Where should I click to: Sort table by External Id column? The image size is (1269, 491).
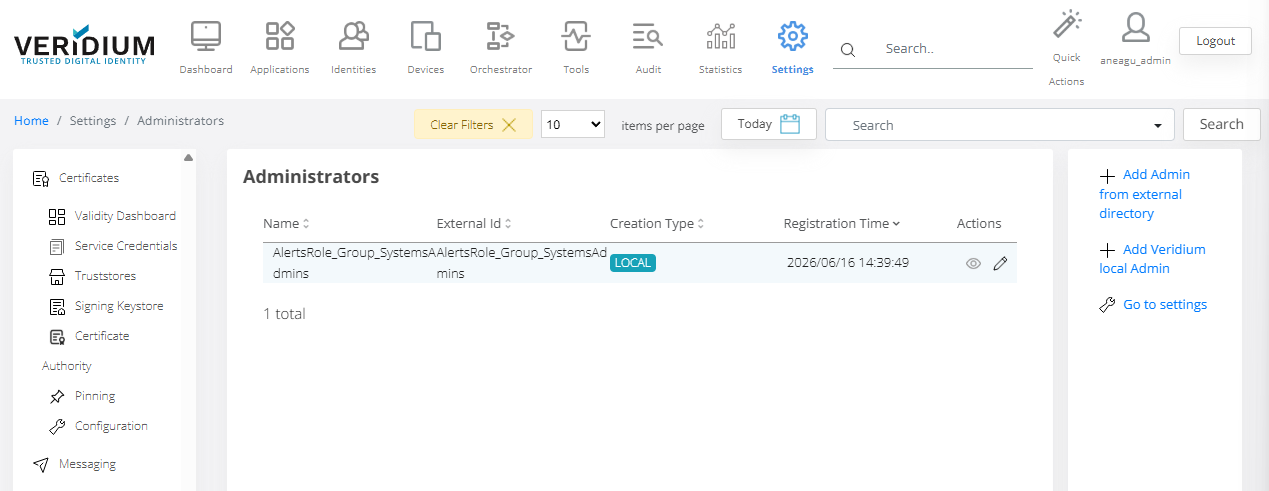(474, 224)
